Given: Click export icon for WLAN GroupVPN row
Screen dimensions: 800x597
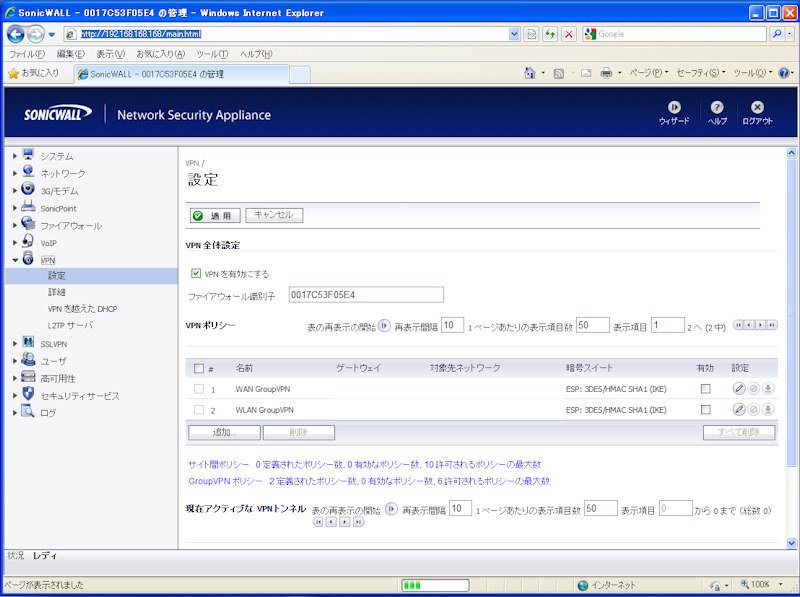Looking at the screenshot, I should point(768,409).
